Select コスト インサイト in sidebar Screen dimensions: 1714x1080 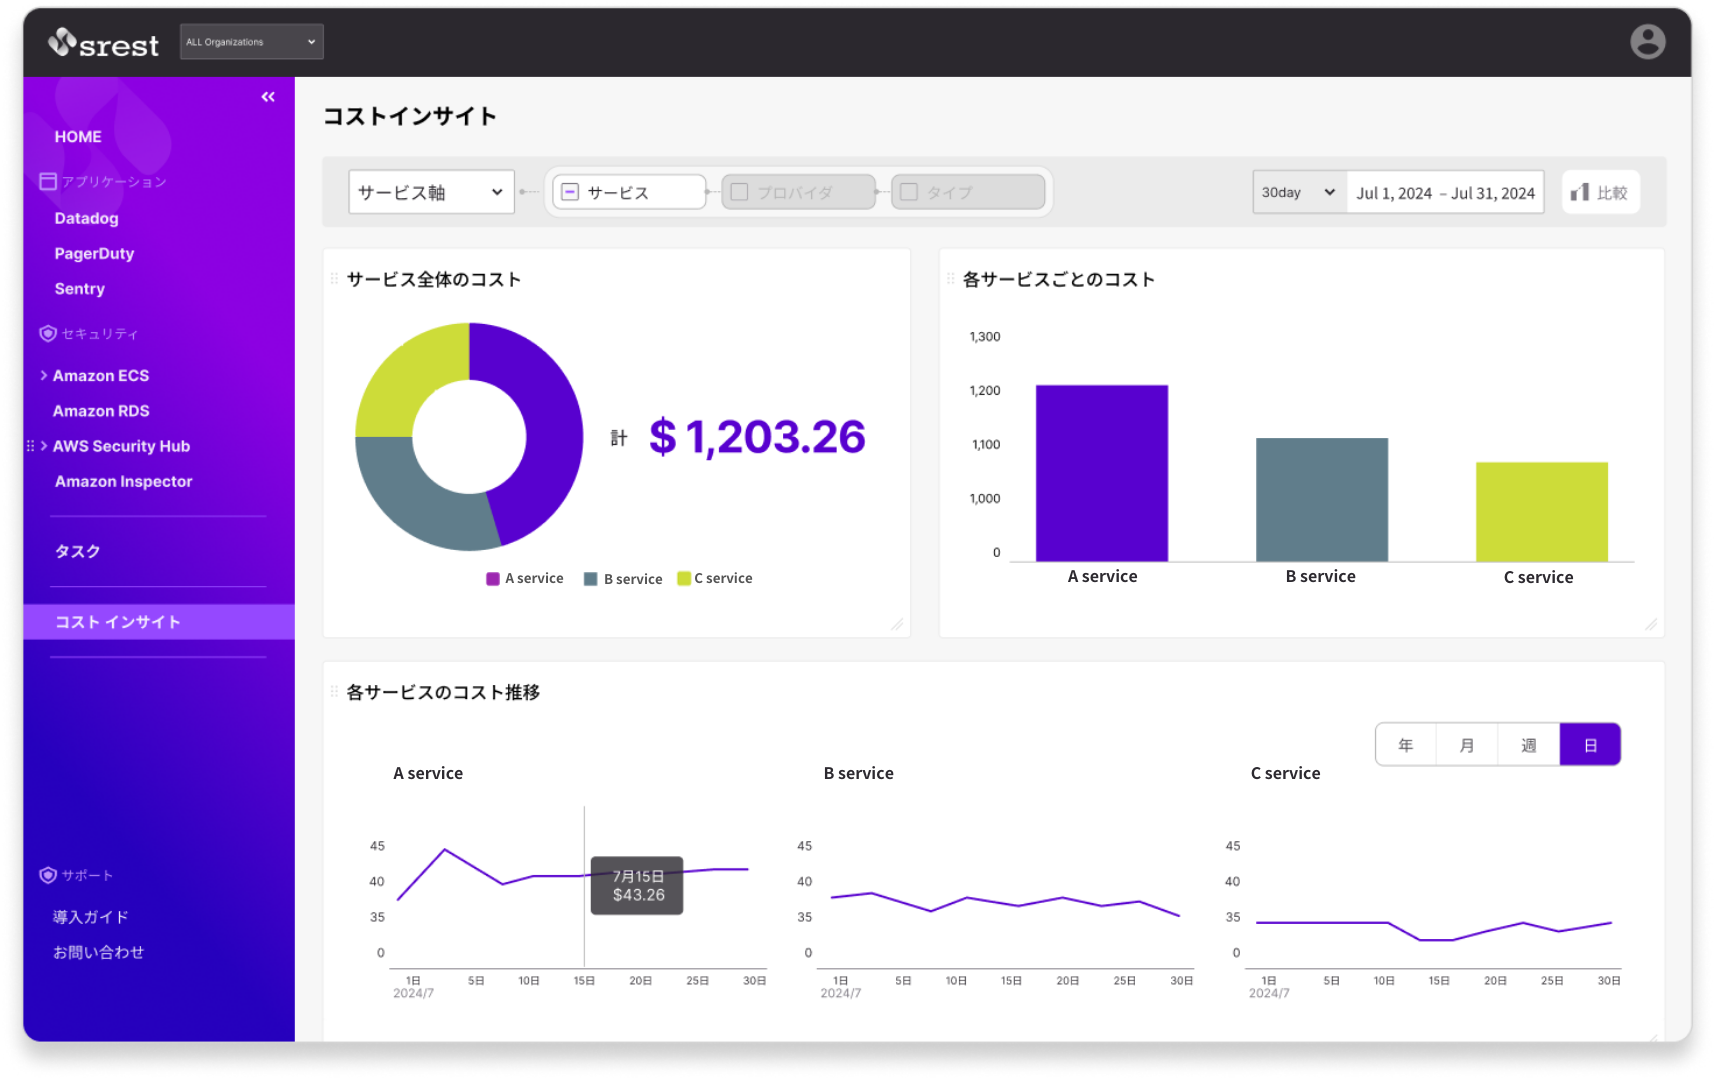(159, 622)
